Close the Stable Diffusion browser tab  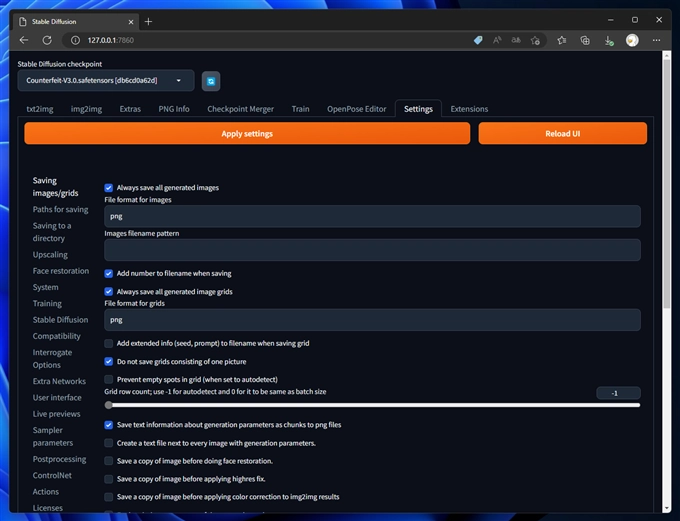[x=131, y=22]
